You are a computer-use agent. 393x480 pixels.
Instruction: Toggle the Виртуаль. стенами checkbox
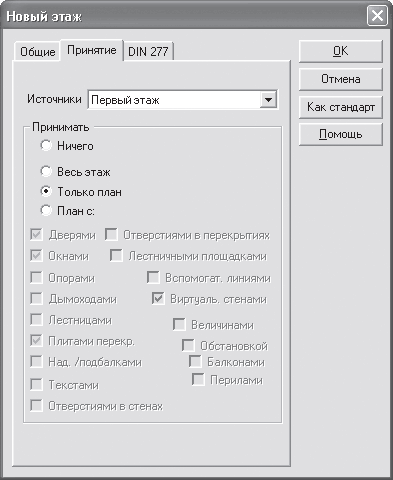(x=158, y=299)
